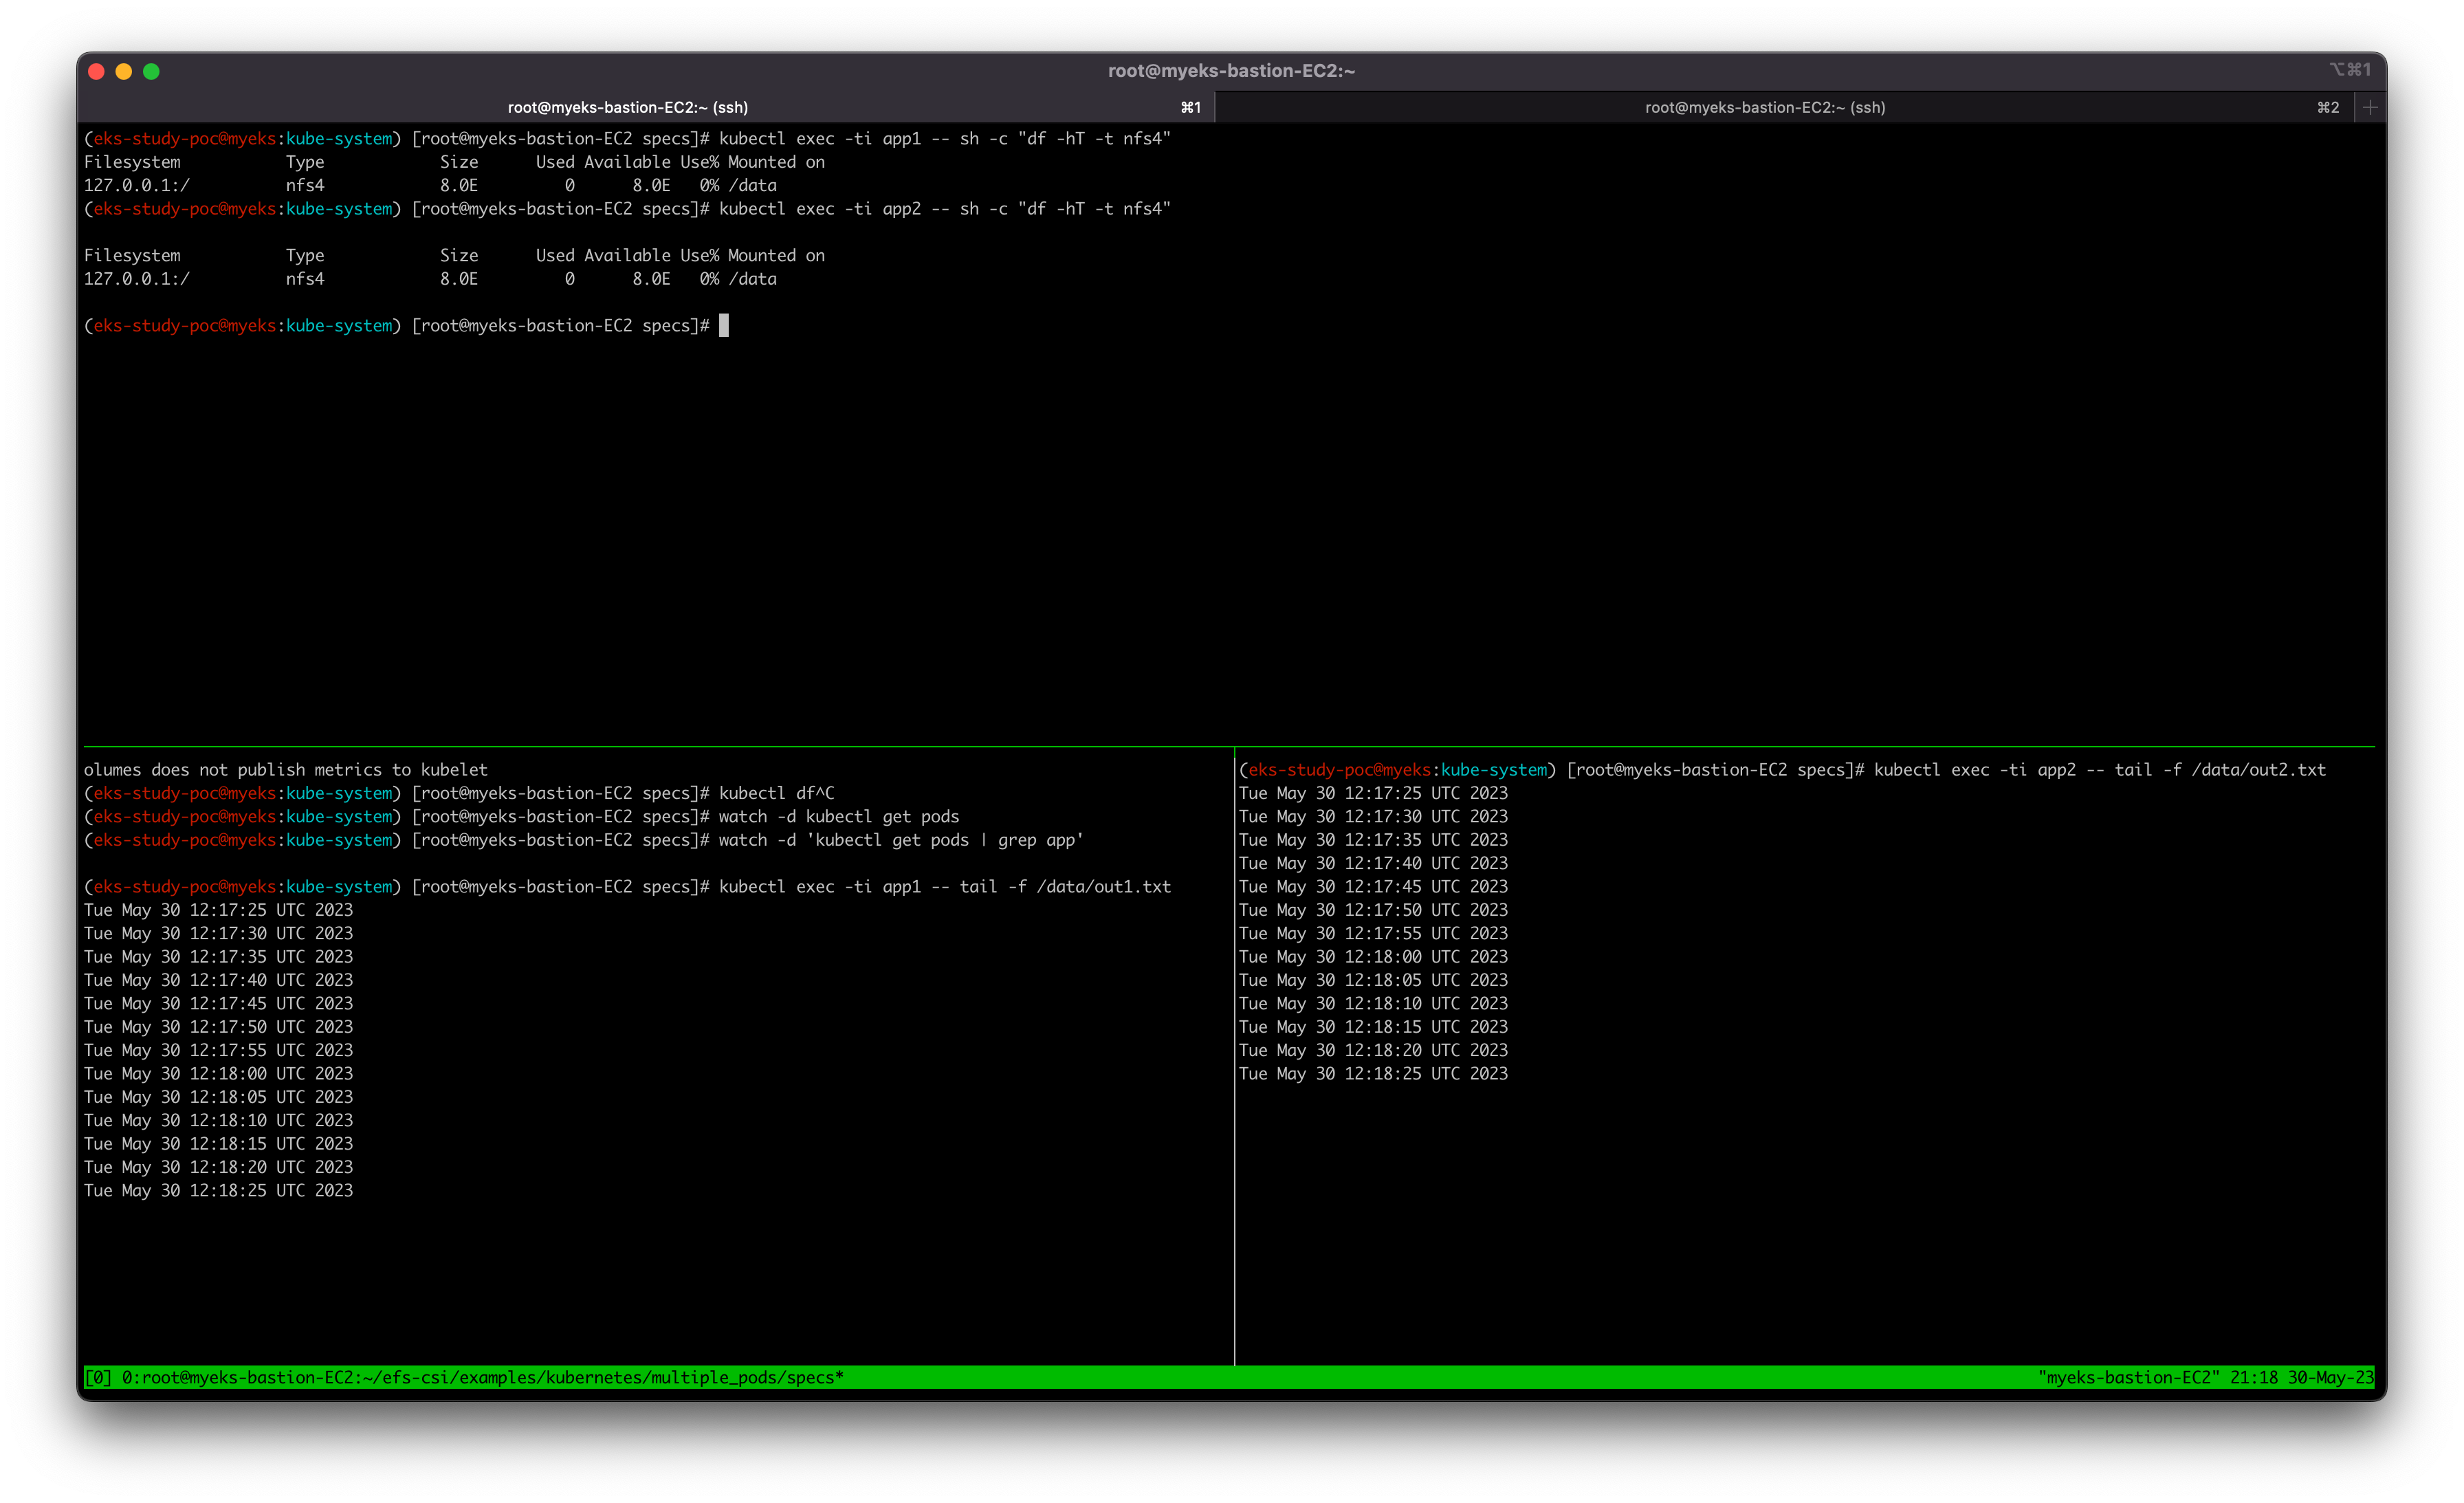
Task: Click the ⌥⌘1 shortcut indicator in the title bar
Action: (x=2349, y=70)
